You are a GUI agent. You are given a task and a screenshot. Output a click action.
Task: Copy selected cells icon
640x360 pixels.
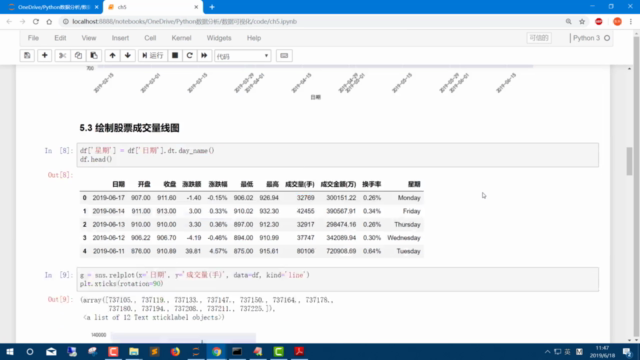78,56
